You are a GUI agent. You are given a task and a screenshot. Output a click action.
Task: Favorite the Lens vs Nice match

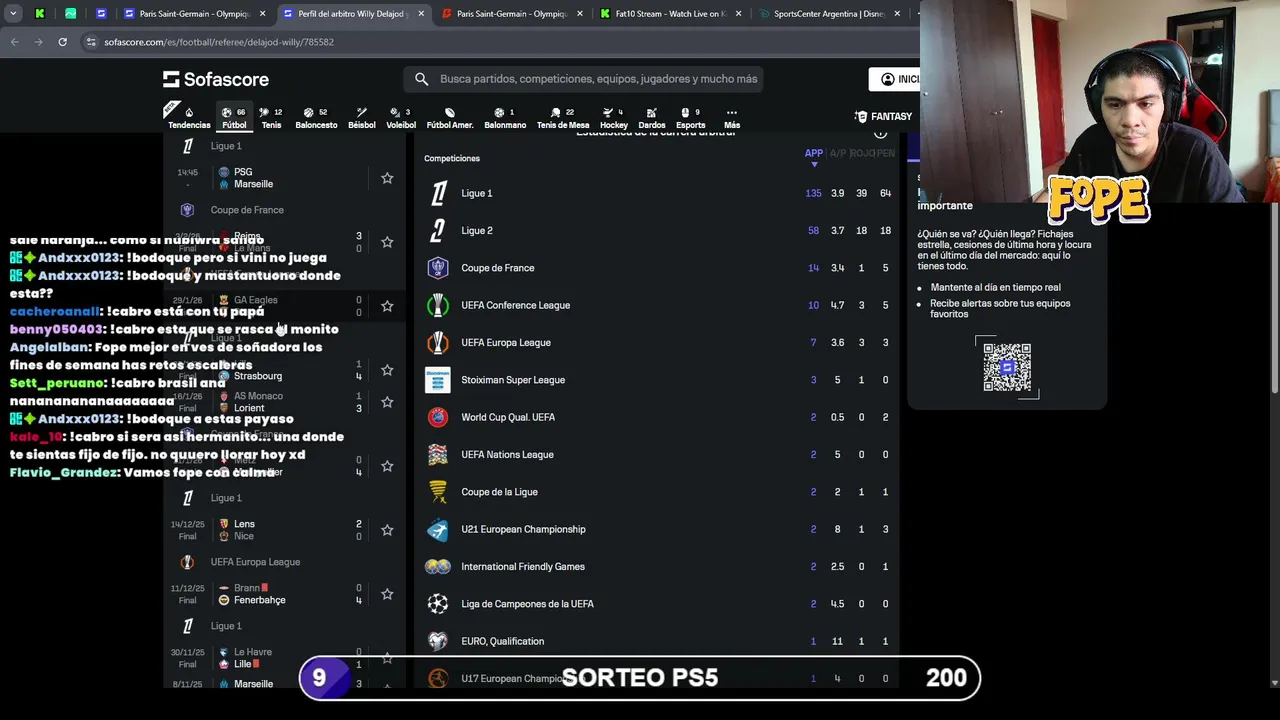(387, 530)
